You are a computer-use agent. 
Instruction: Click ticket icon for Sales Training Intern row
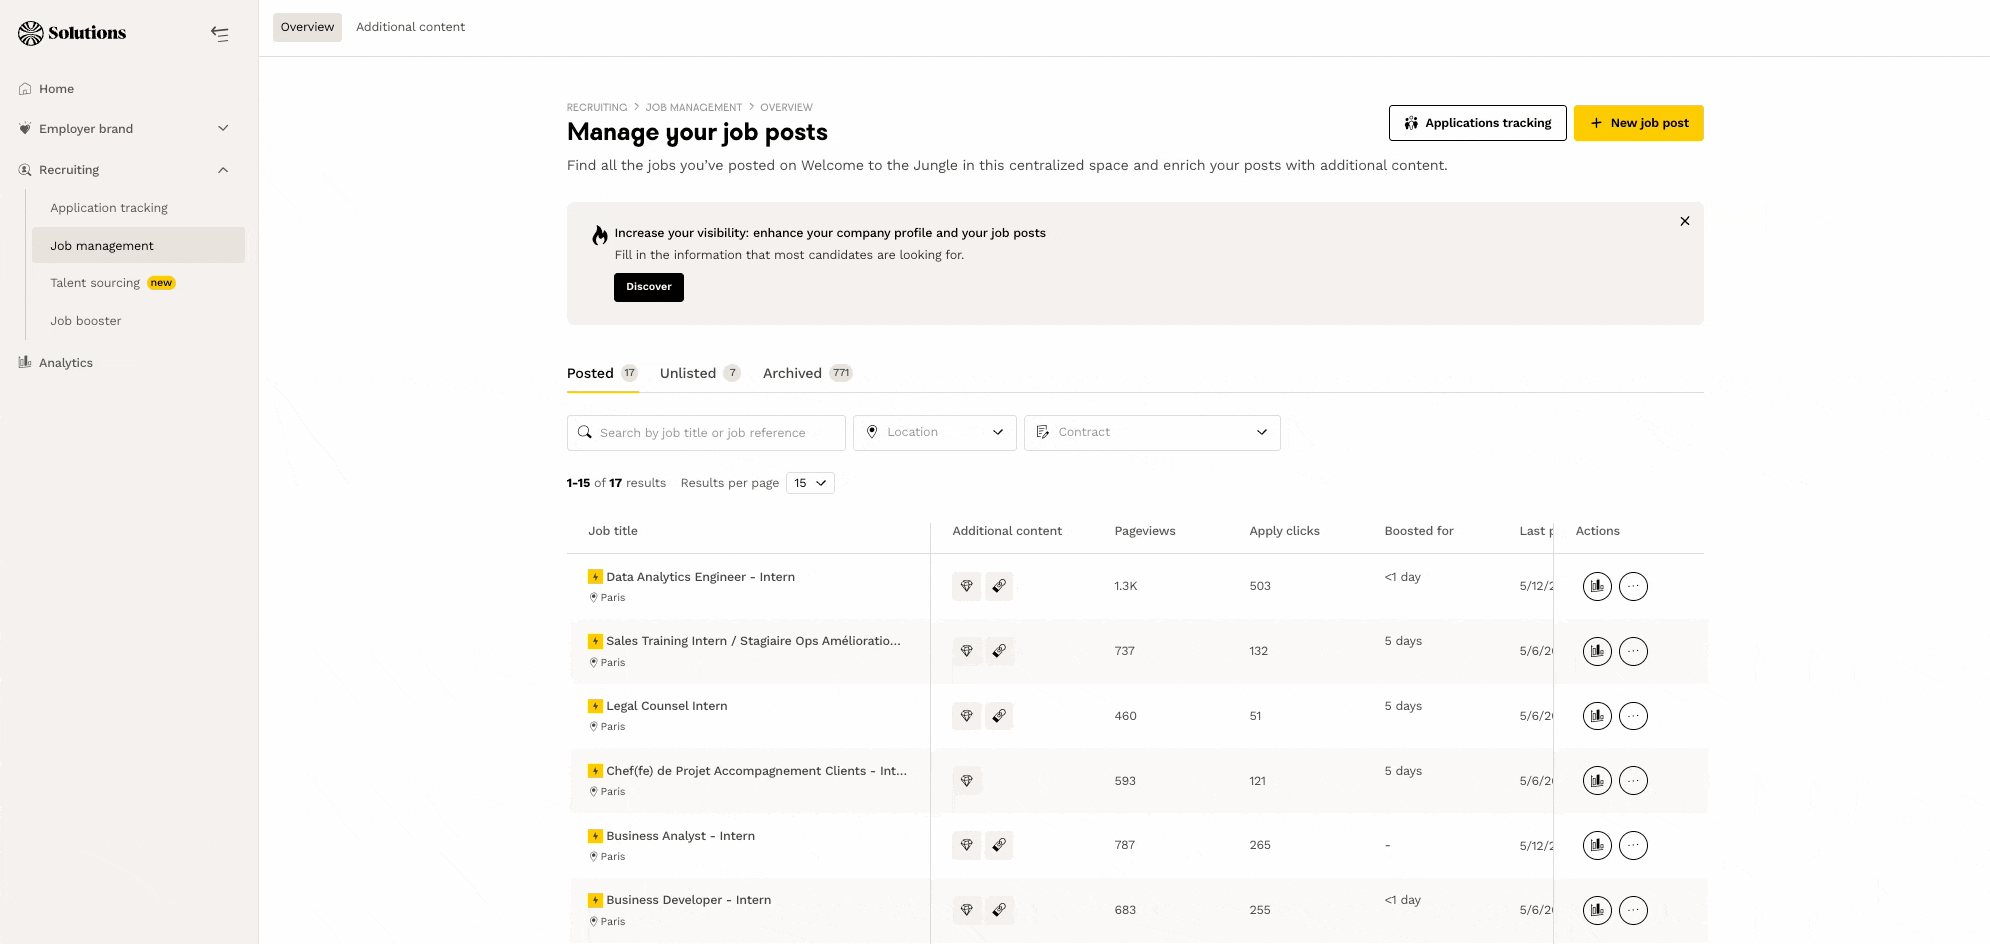tap(999, 651)
